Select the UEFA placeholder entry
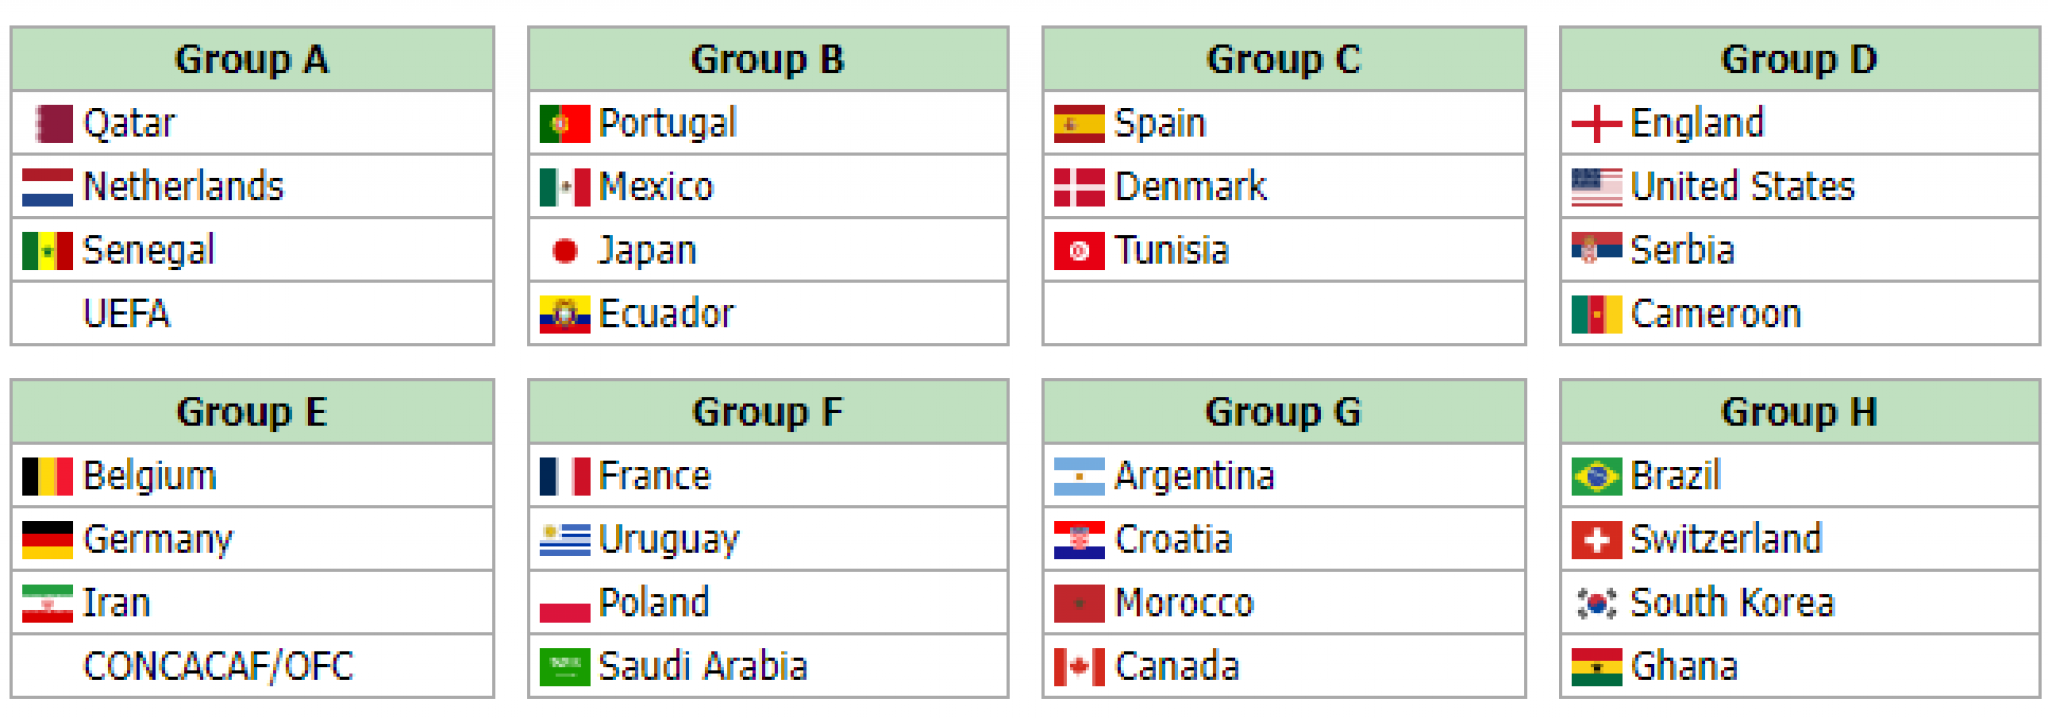Image resolution: width=2048 pixels, height=718 pixels. pos(127,314)
